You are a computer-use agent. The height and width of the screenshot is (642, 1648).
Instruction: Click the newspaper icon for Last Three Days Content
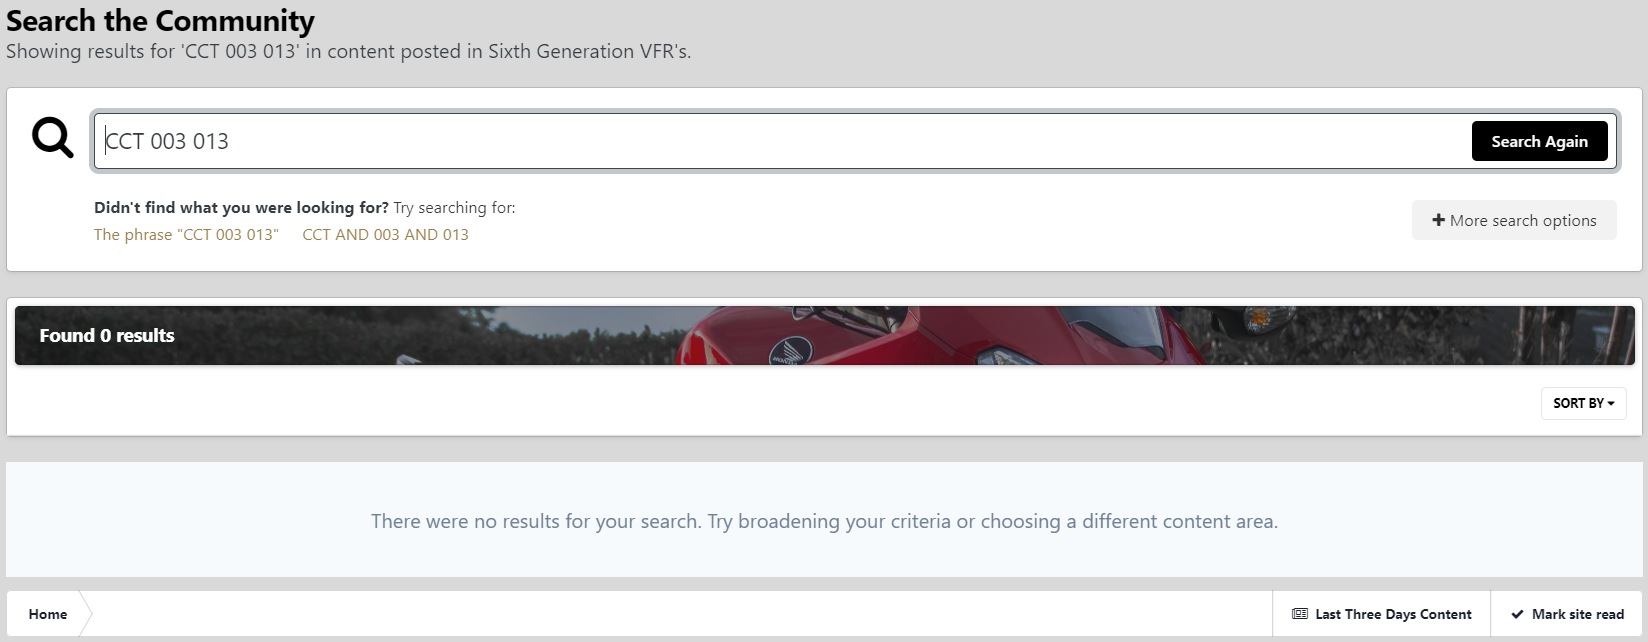click(x=1300, y=614)
